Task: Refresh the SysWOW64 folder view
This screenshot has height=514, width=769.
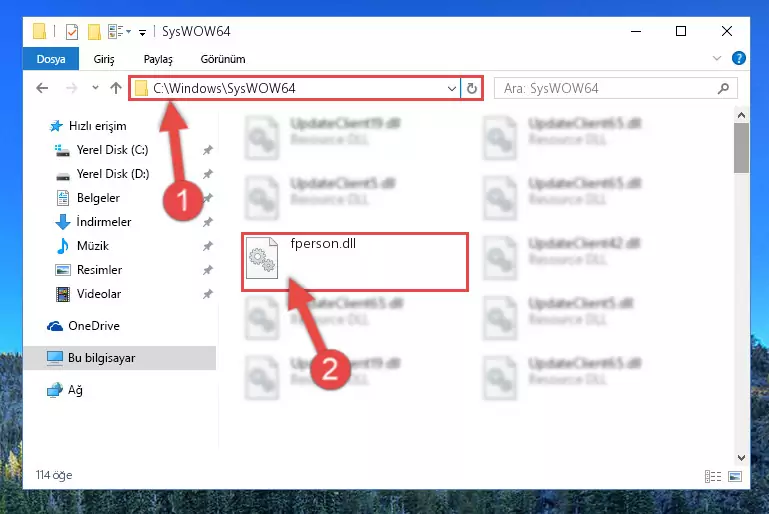Action: [472, 89]
